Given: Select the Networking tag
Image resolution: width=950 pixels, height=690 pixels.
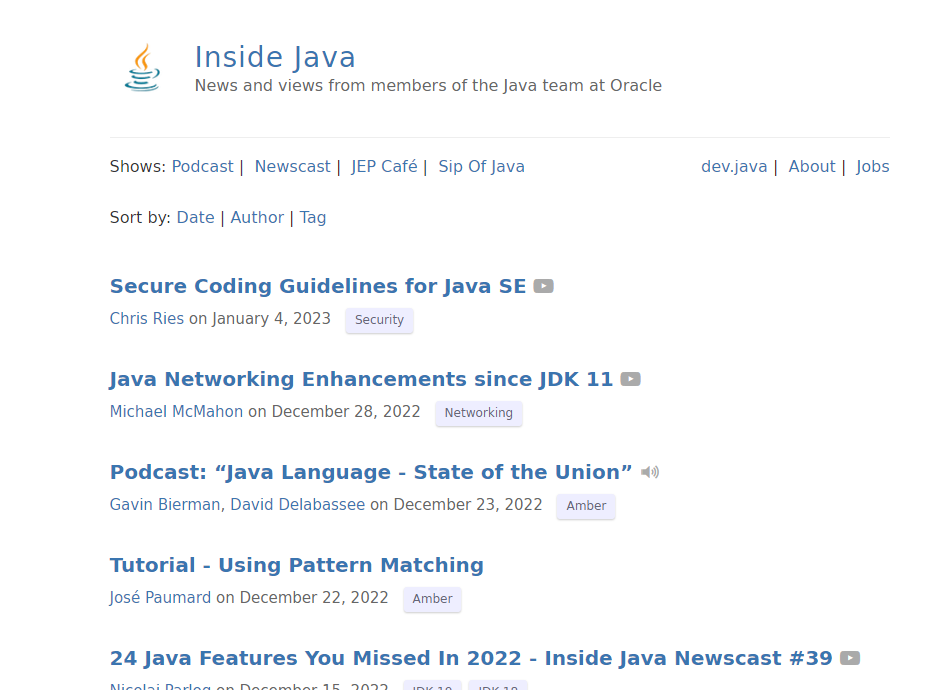Looking at the screenshot, I should [x=479, y=413].
